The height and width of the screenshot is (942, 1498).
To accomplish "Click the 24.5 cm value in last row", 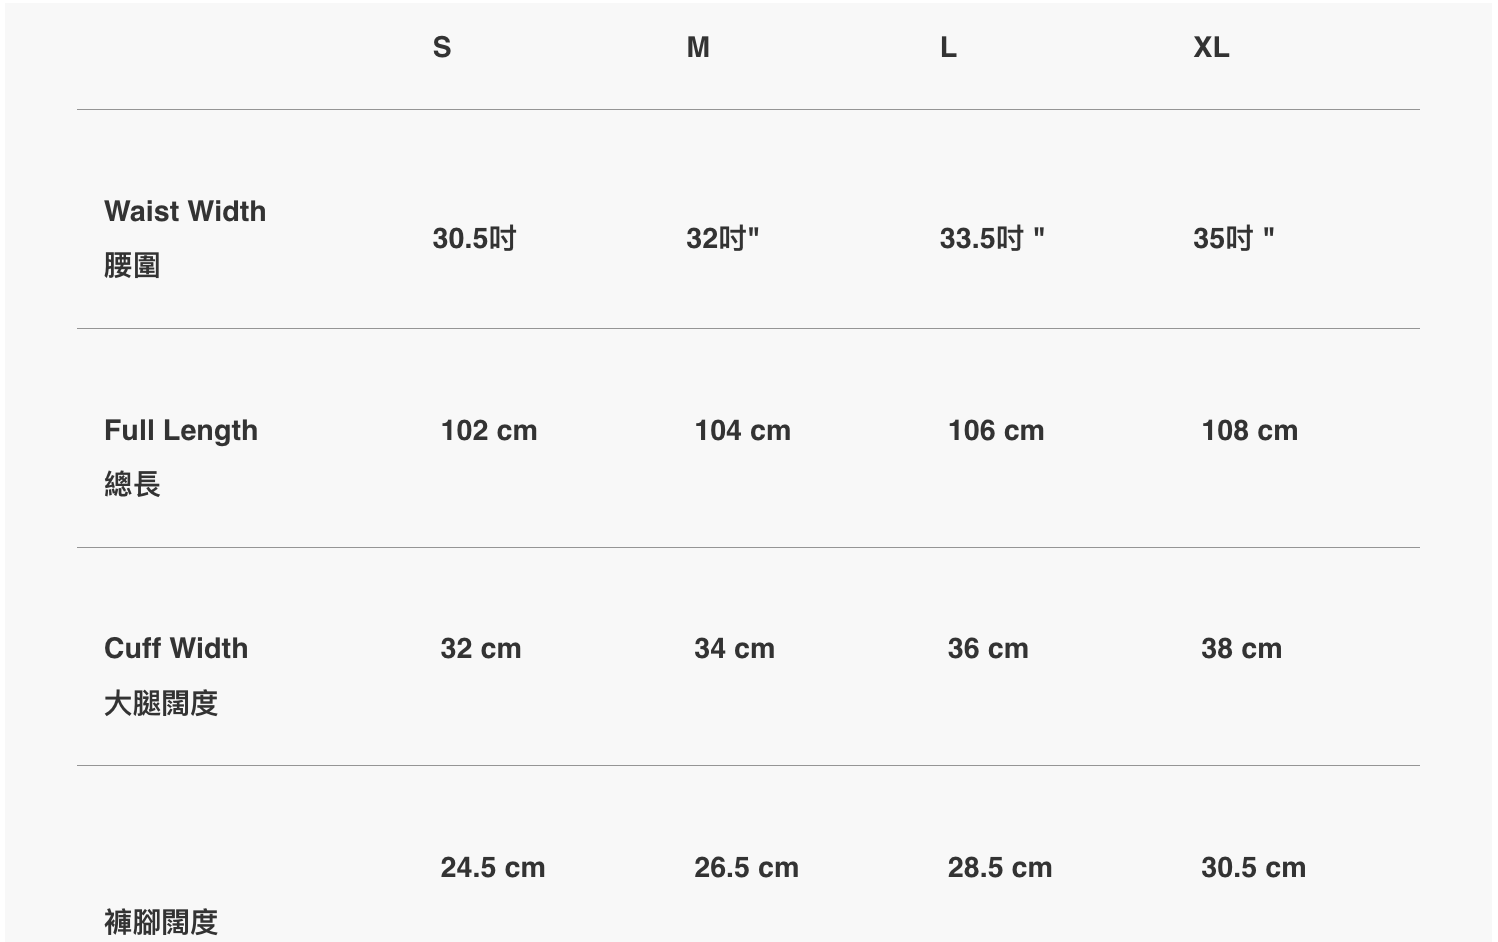I will pyautogui.click(x=493, y=867).
